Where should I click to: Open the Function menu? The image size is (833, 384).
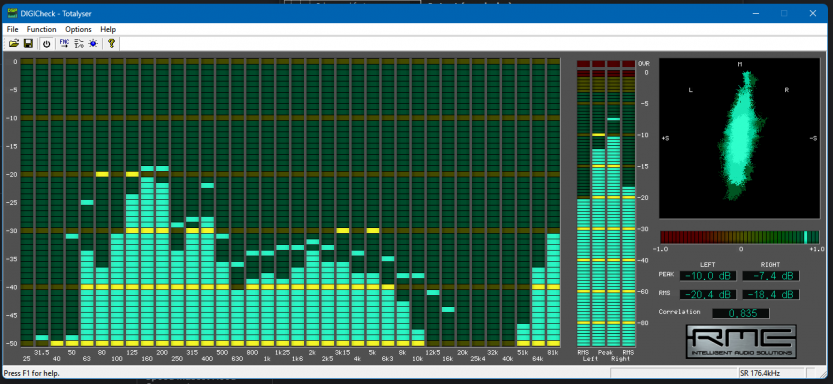tap(41, 29)
